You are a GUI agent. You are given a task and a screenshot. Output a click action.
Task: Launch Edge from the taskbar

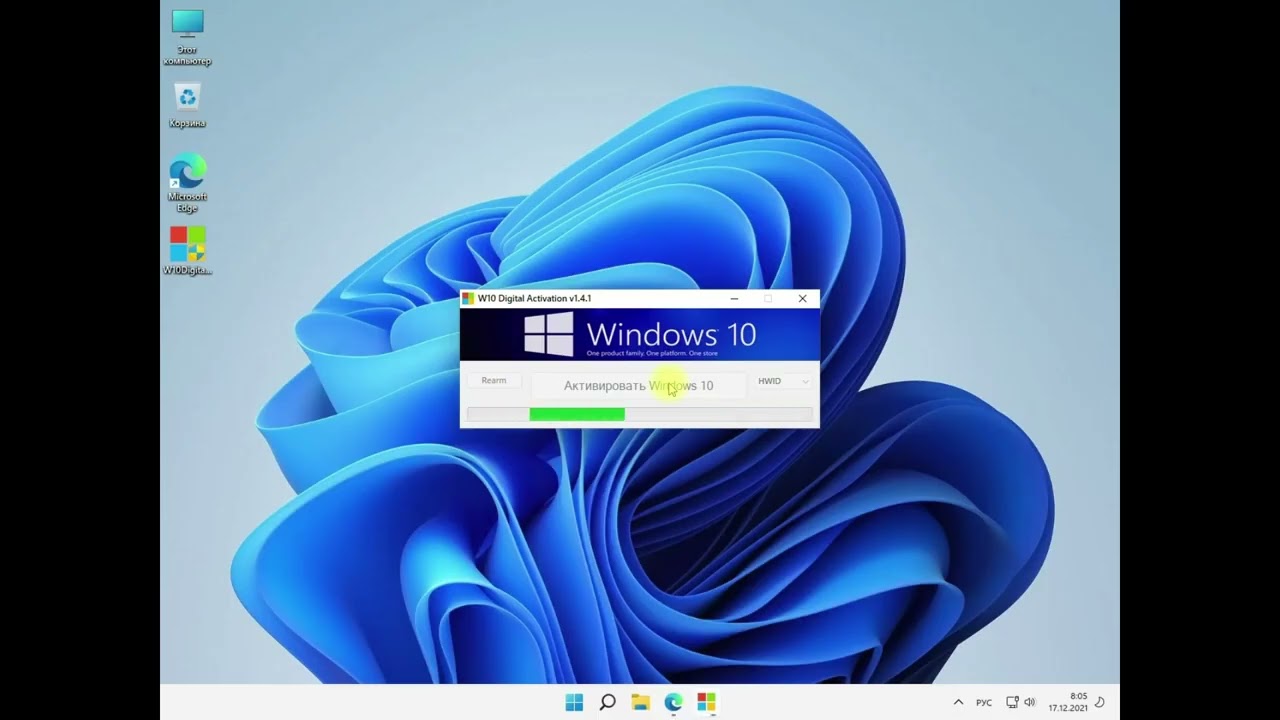point(673,702)
